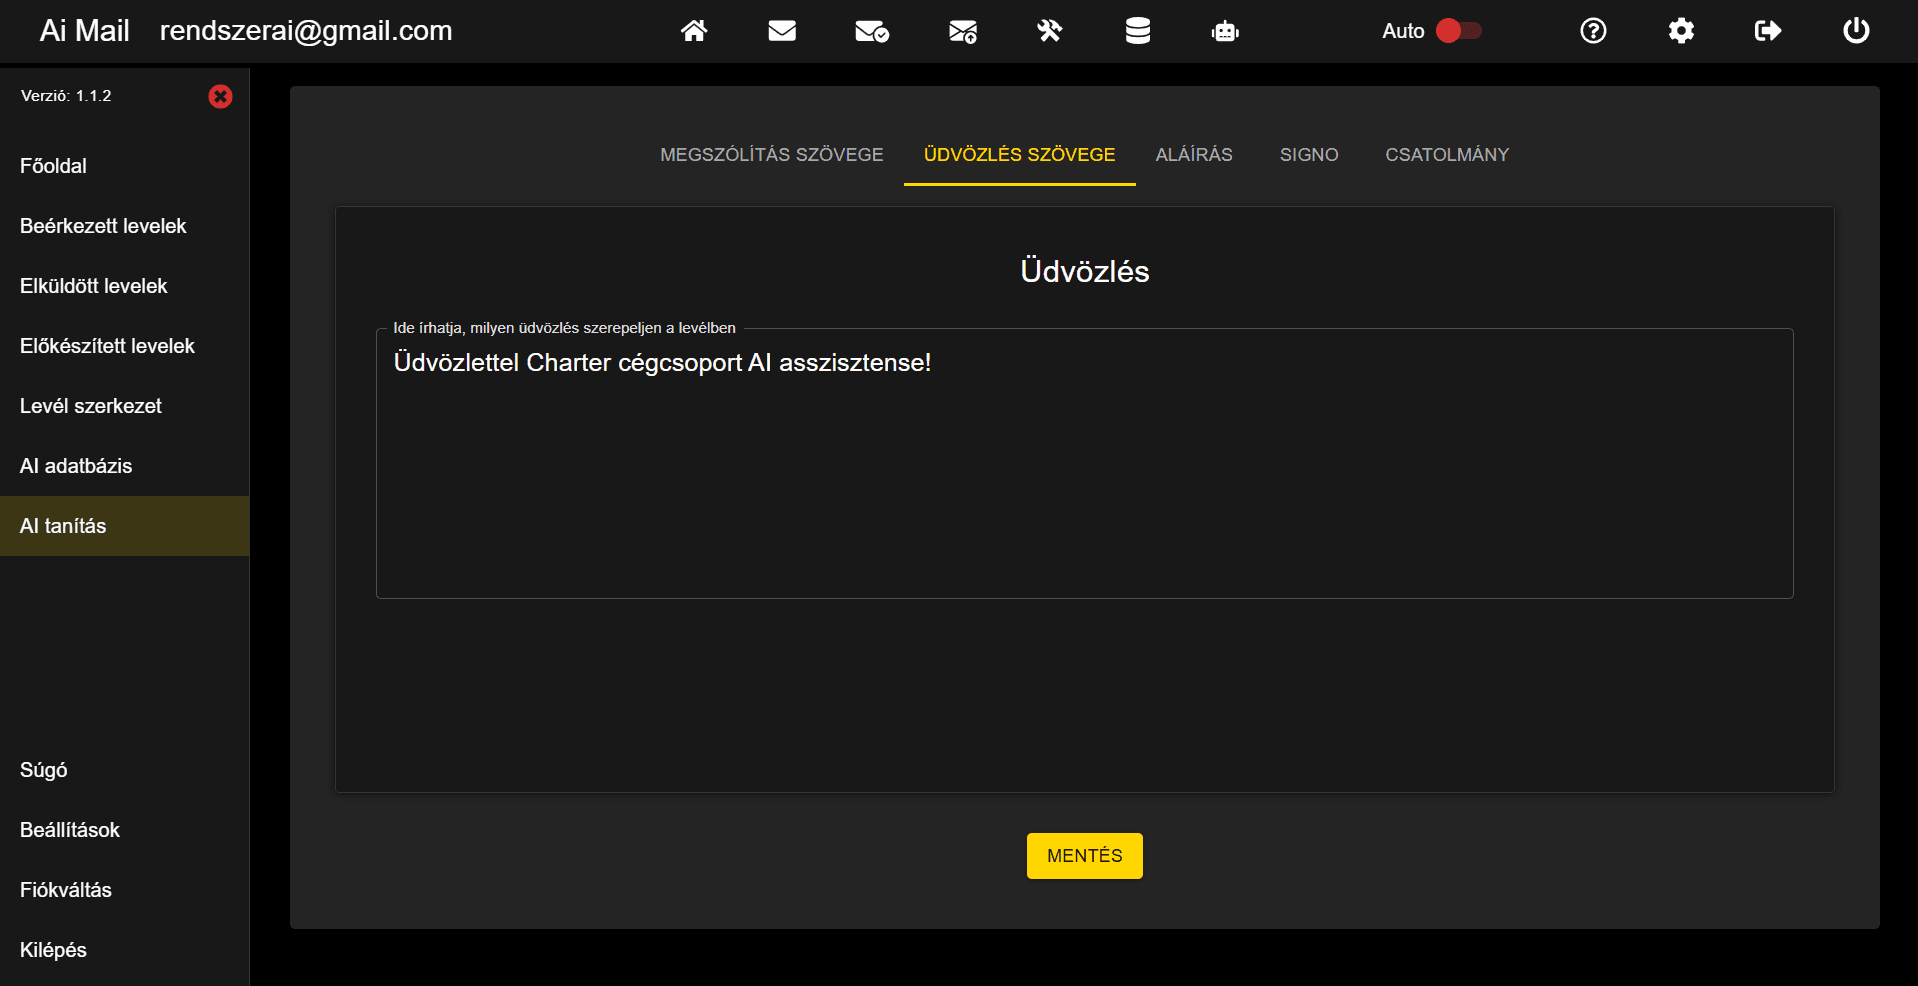This screenshot has height=986, width=1918.
Task: Open the Főoldal home icon
Action: [695, 31]
